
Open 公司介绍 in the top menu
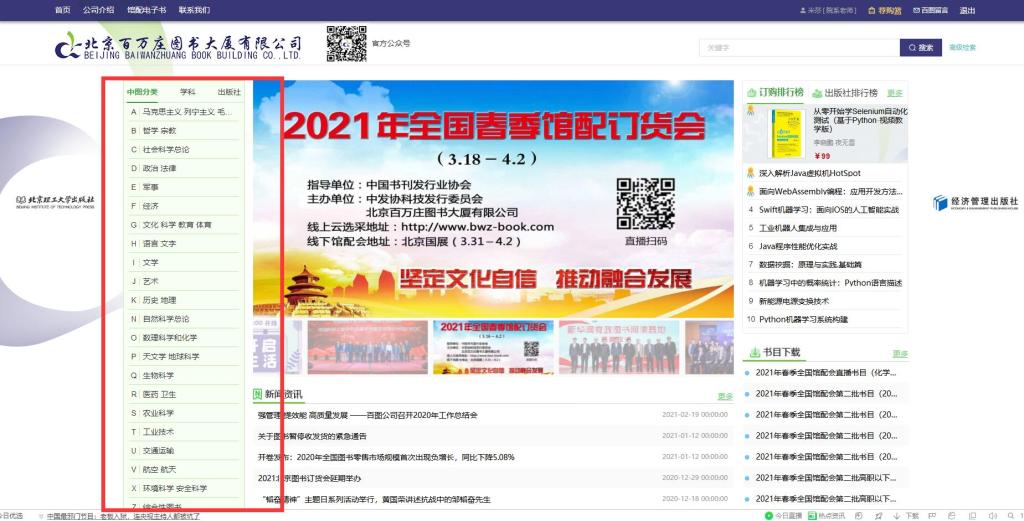[x=98, y=10]
